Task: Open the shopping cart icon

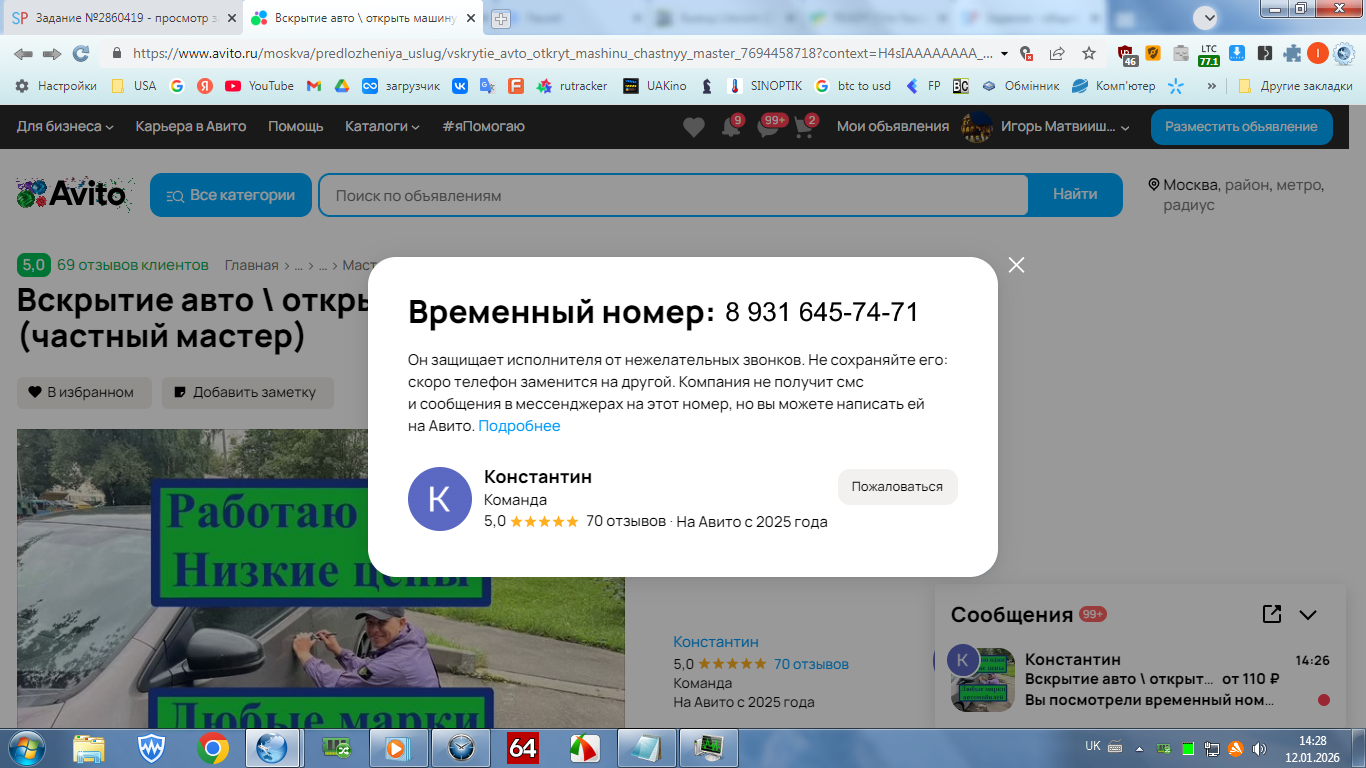Action: 804,127
